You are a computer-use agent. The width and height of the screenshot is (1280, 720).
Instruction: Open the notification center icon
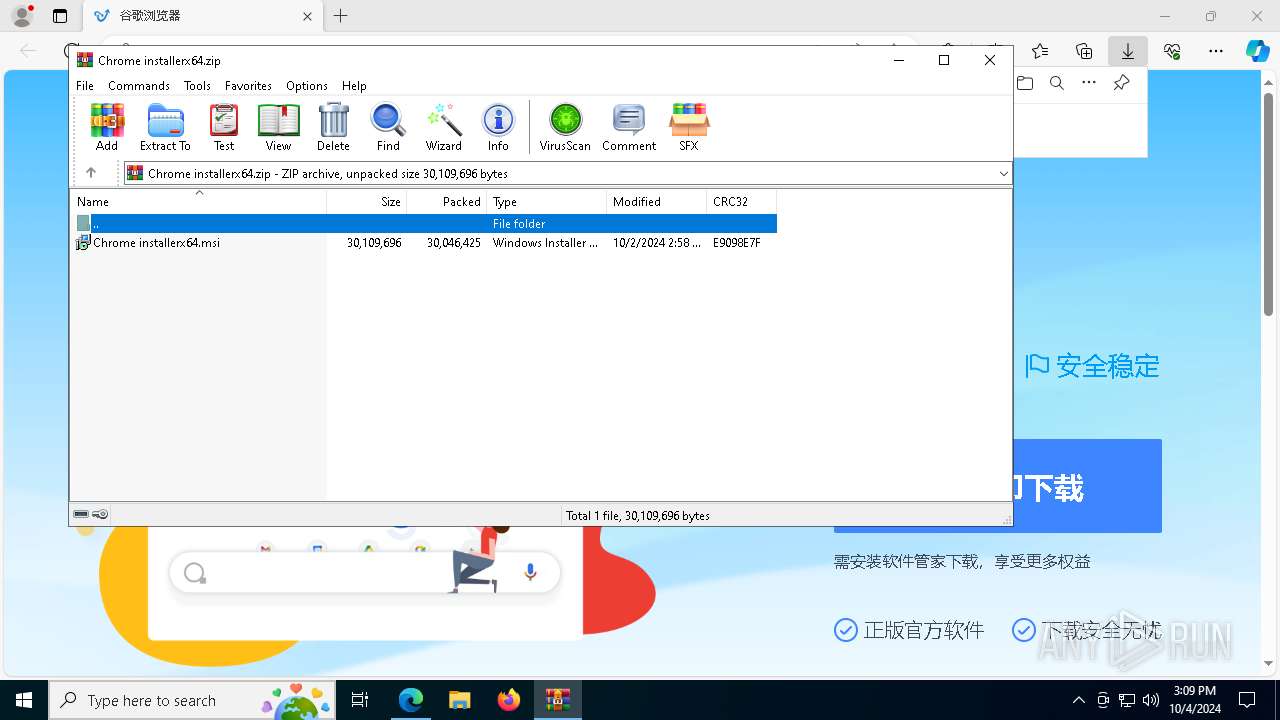[1247, 700]
